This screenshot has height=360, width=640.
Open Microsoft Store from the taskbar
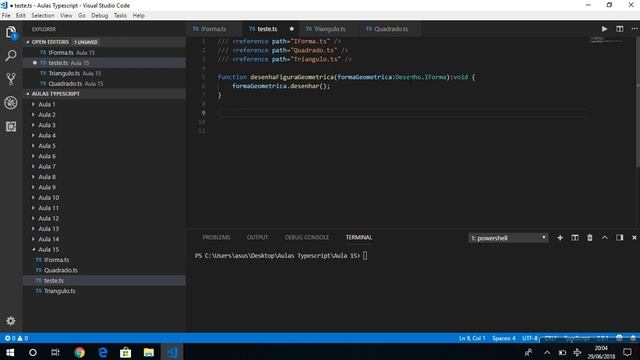coord(125,352)
